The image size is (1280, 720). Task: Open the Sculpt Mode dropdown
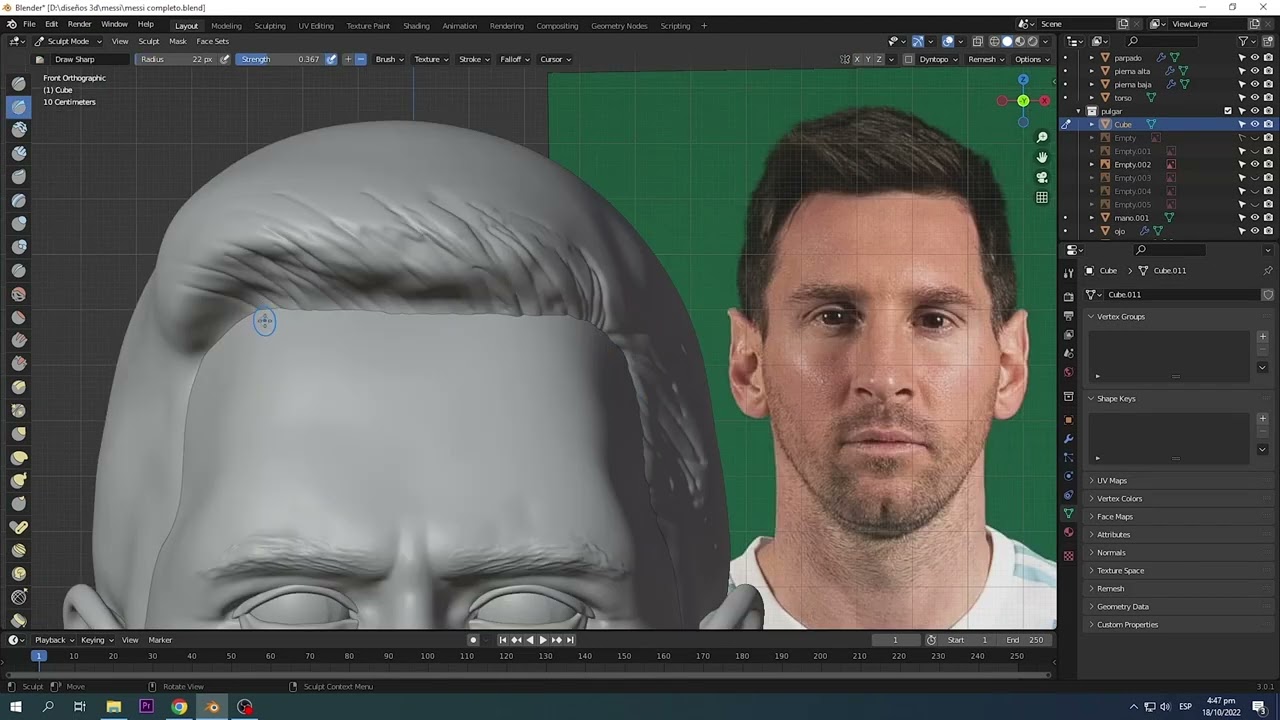67,41
